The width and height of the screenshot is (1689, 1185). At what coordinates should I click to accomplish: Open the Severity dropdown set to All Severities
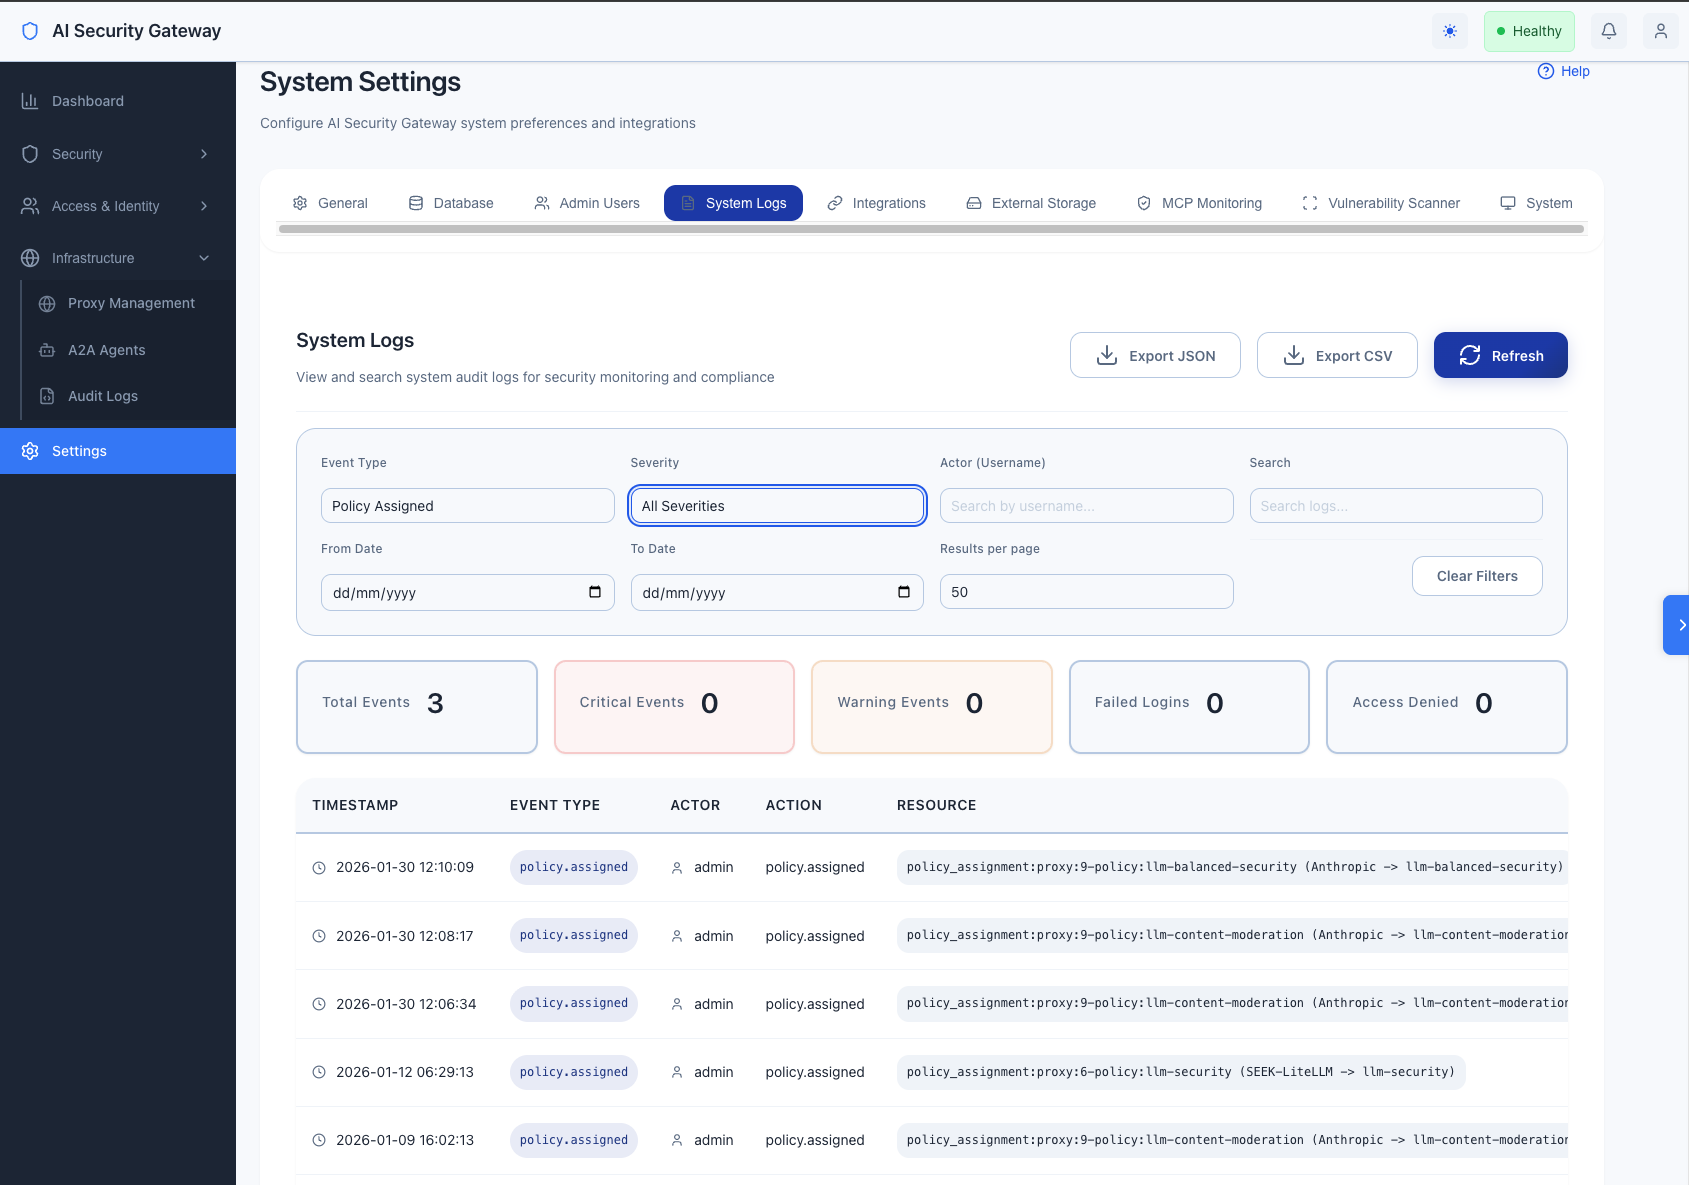[x=777, y=505]
